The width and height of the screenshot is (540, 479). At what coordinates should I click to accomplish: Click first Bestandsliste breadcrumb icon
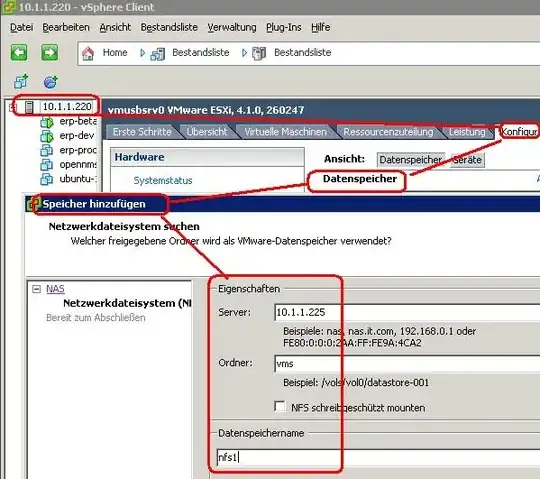pos(158,54)
